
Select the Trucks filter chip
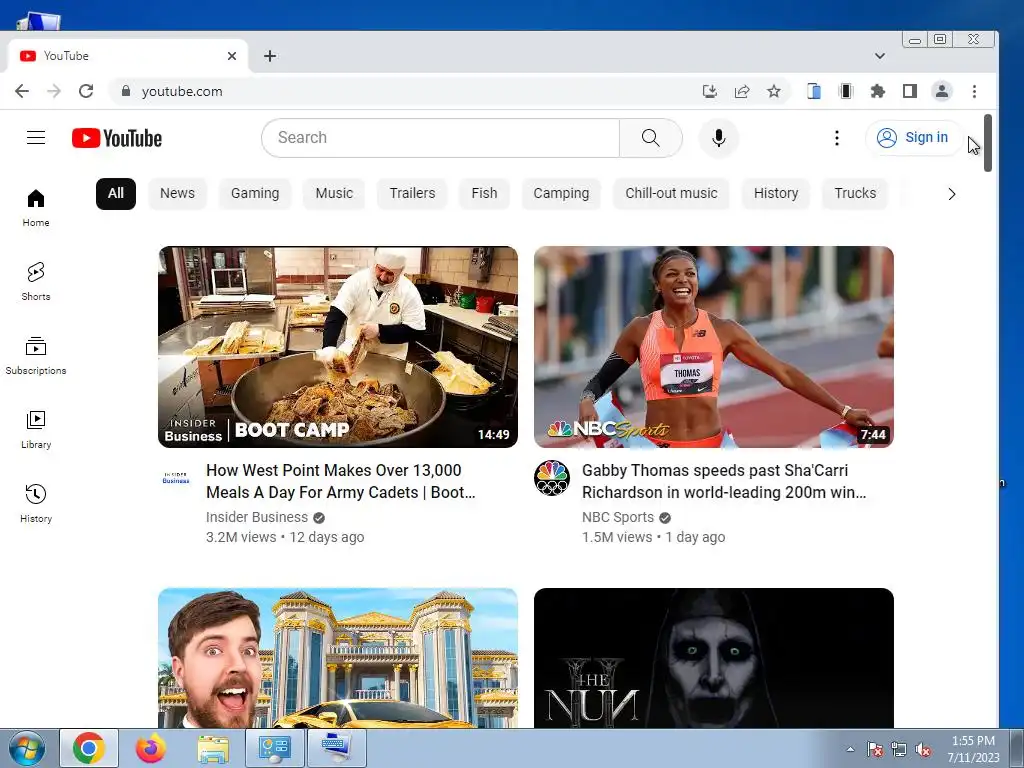pyautogui.click(x=855, y=193)
